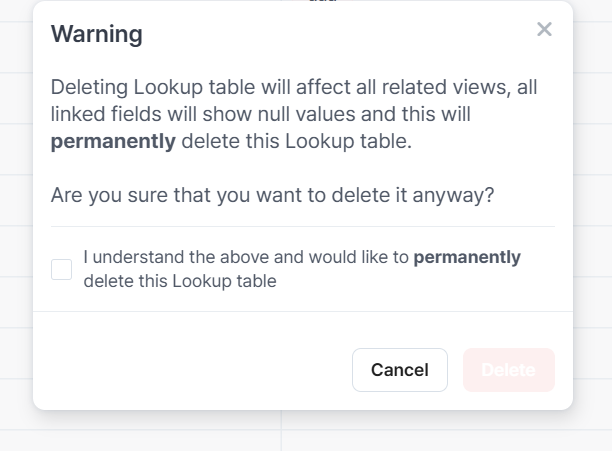612x451 pixels.
Task: Click the divider line above the confirmation checkbox
Action: point(302,227)
